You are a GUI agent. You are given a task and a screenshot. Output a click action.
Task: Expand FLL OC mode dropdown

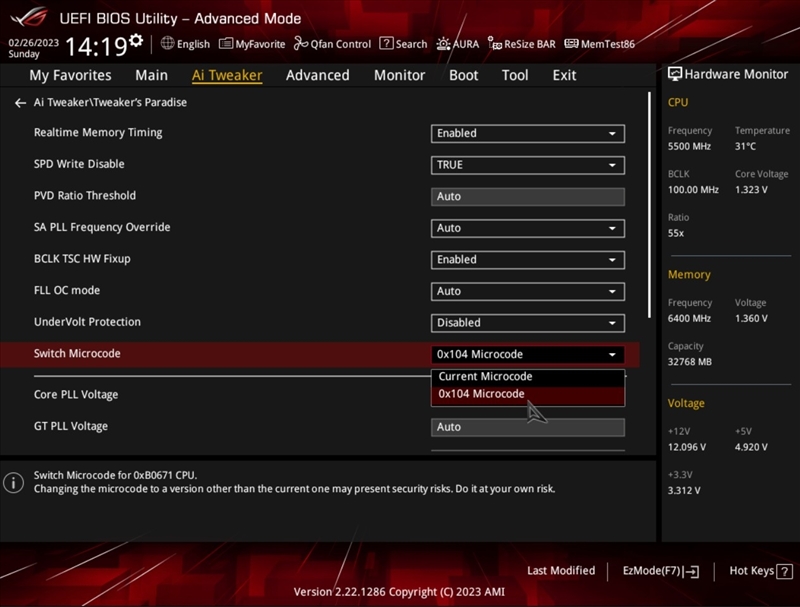click(x=528, y=292)
